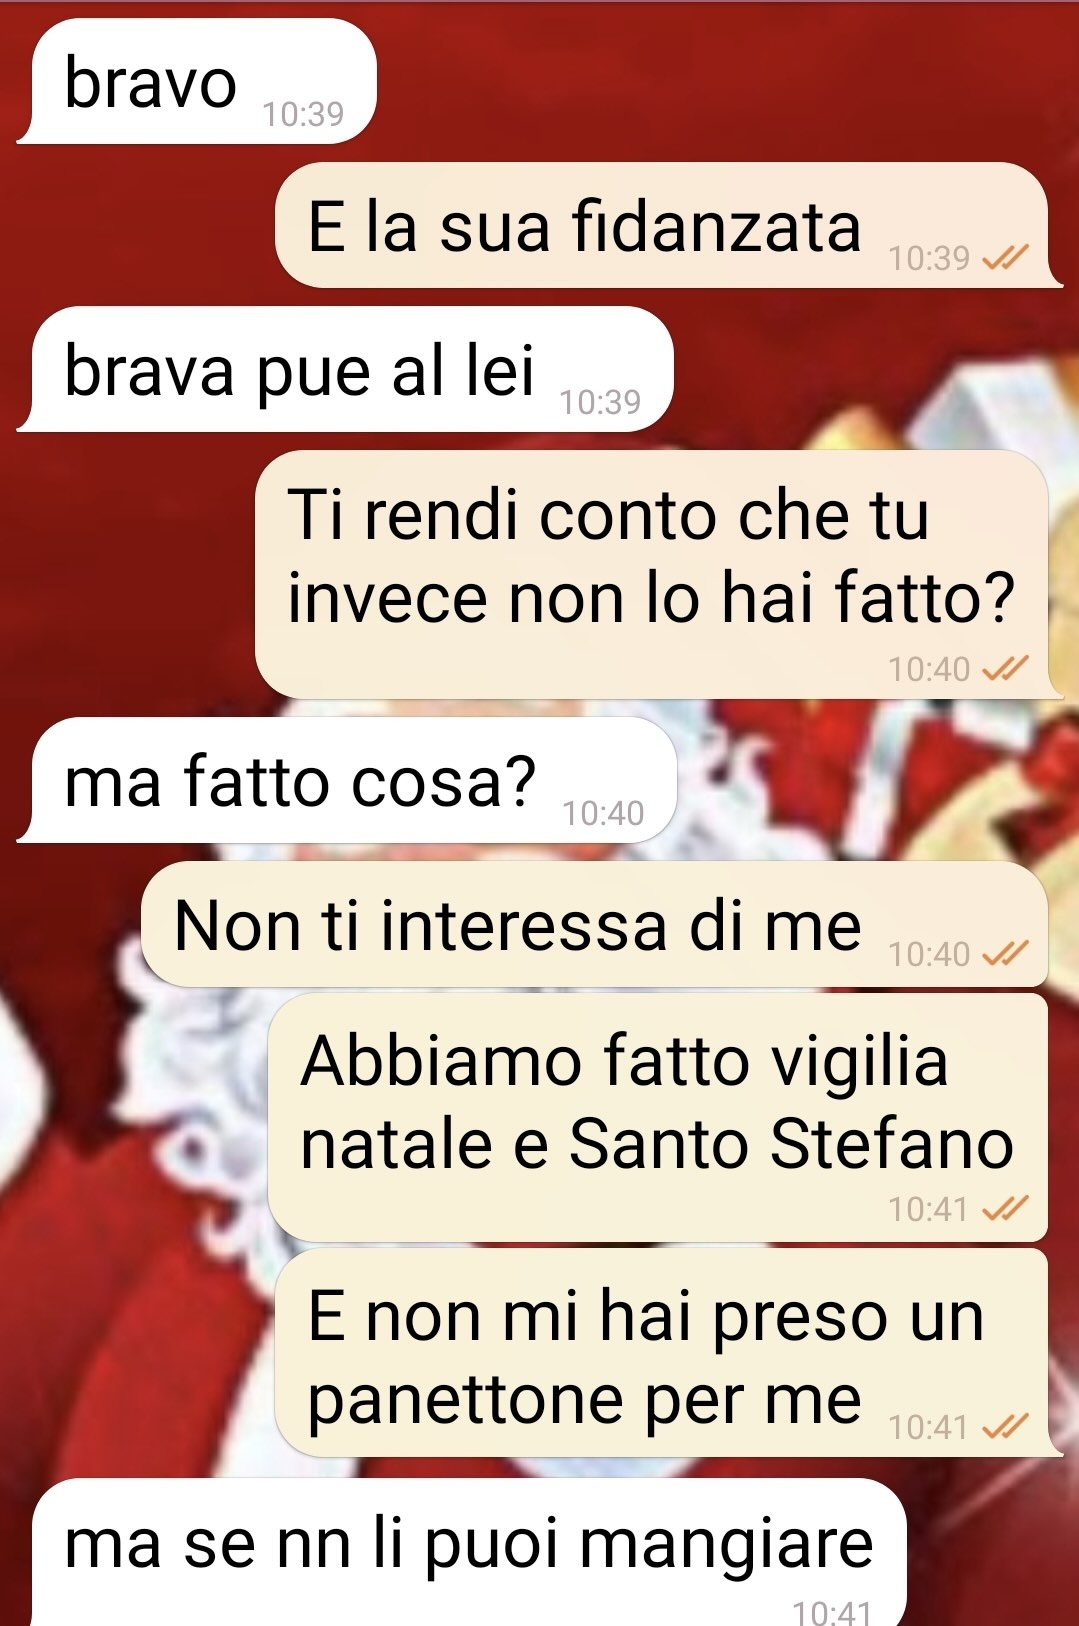The height and width of the screenshot is (1626, 1079).
Task: Select the 'E non mi hai preso un panettone' message
Action: click(668, 1353)
